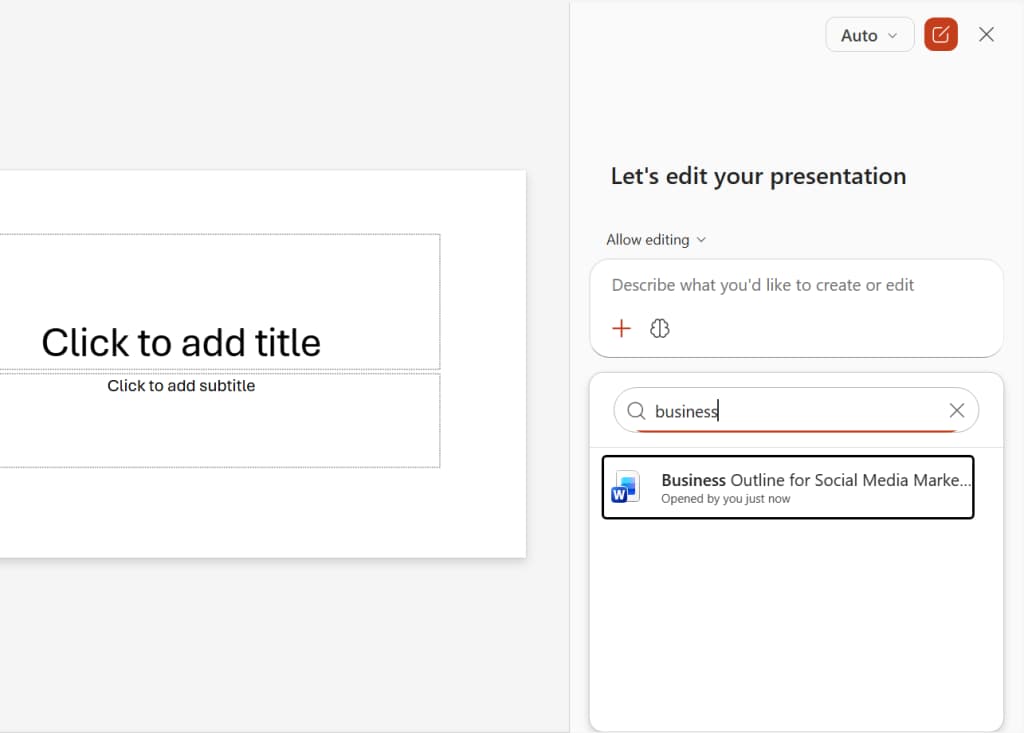The height and width of the screenshot is (733, 1024).
Task: Open the Auto model dropdown
Action: tap(869, 35)
